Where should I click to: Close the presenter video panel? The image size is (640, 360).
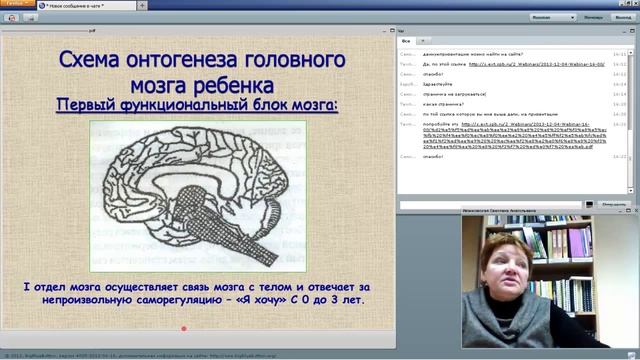point(636,211)
